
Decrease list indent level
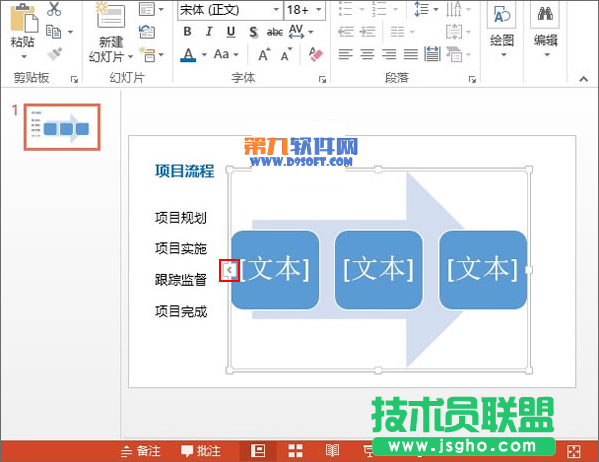[346, 32]
